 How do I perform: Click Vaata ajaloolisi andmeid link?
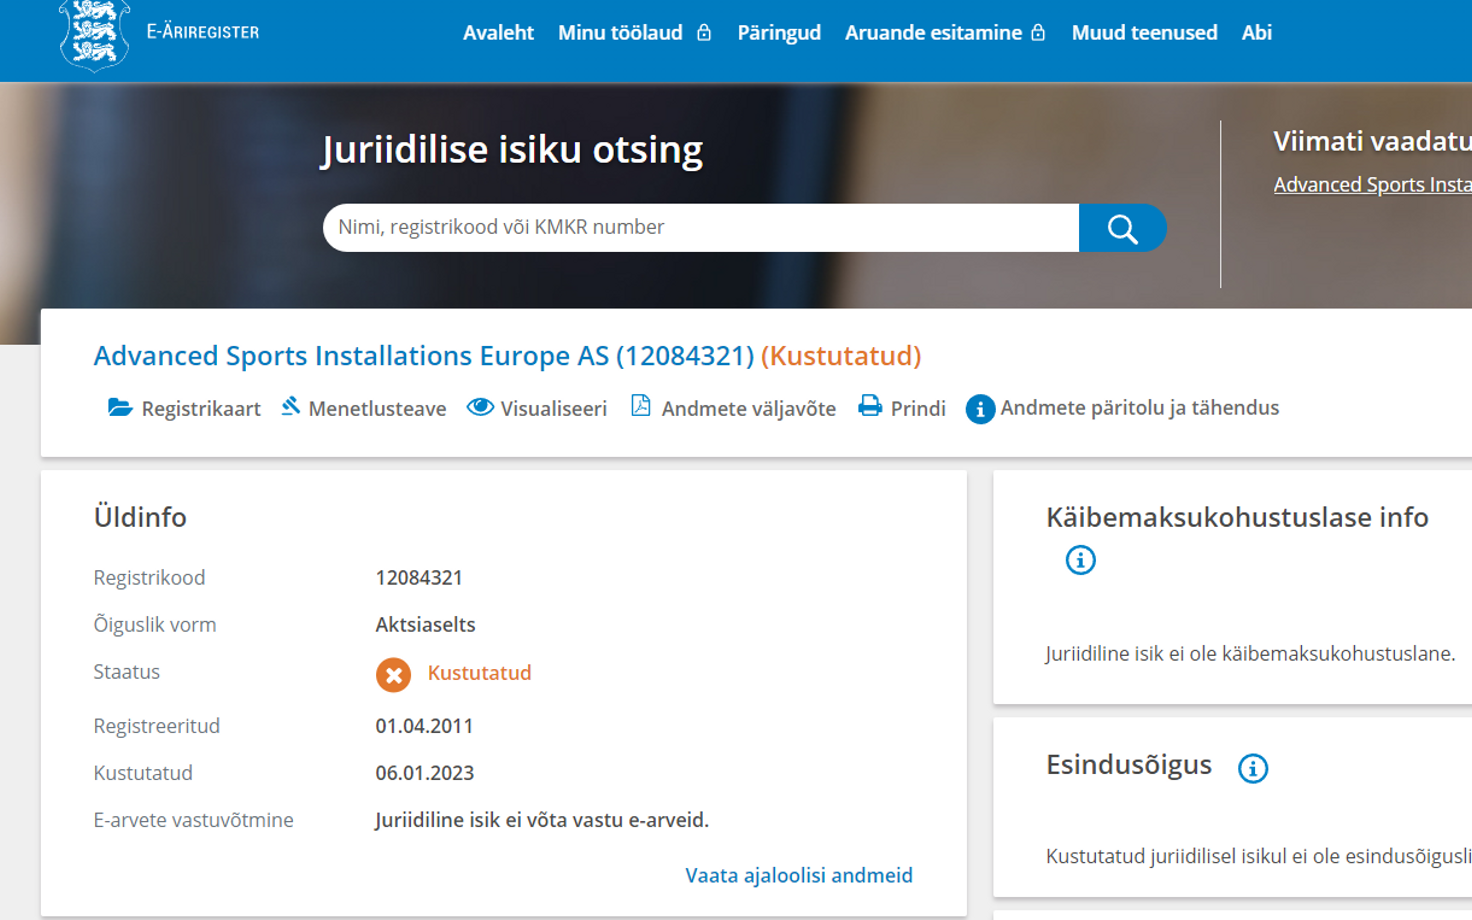point(798,875)
